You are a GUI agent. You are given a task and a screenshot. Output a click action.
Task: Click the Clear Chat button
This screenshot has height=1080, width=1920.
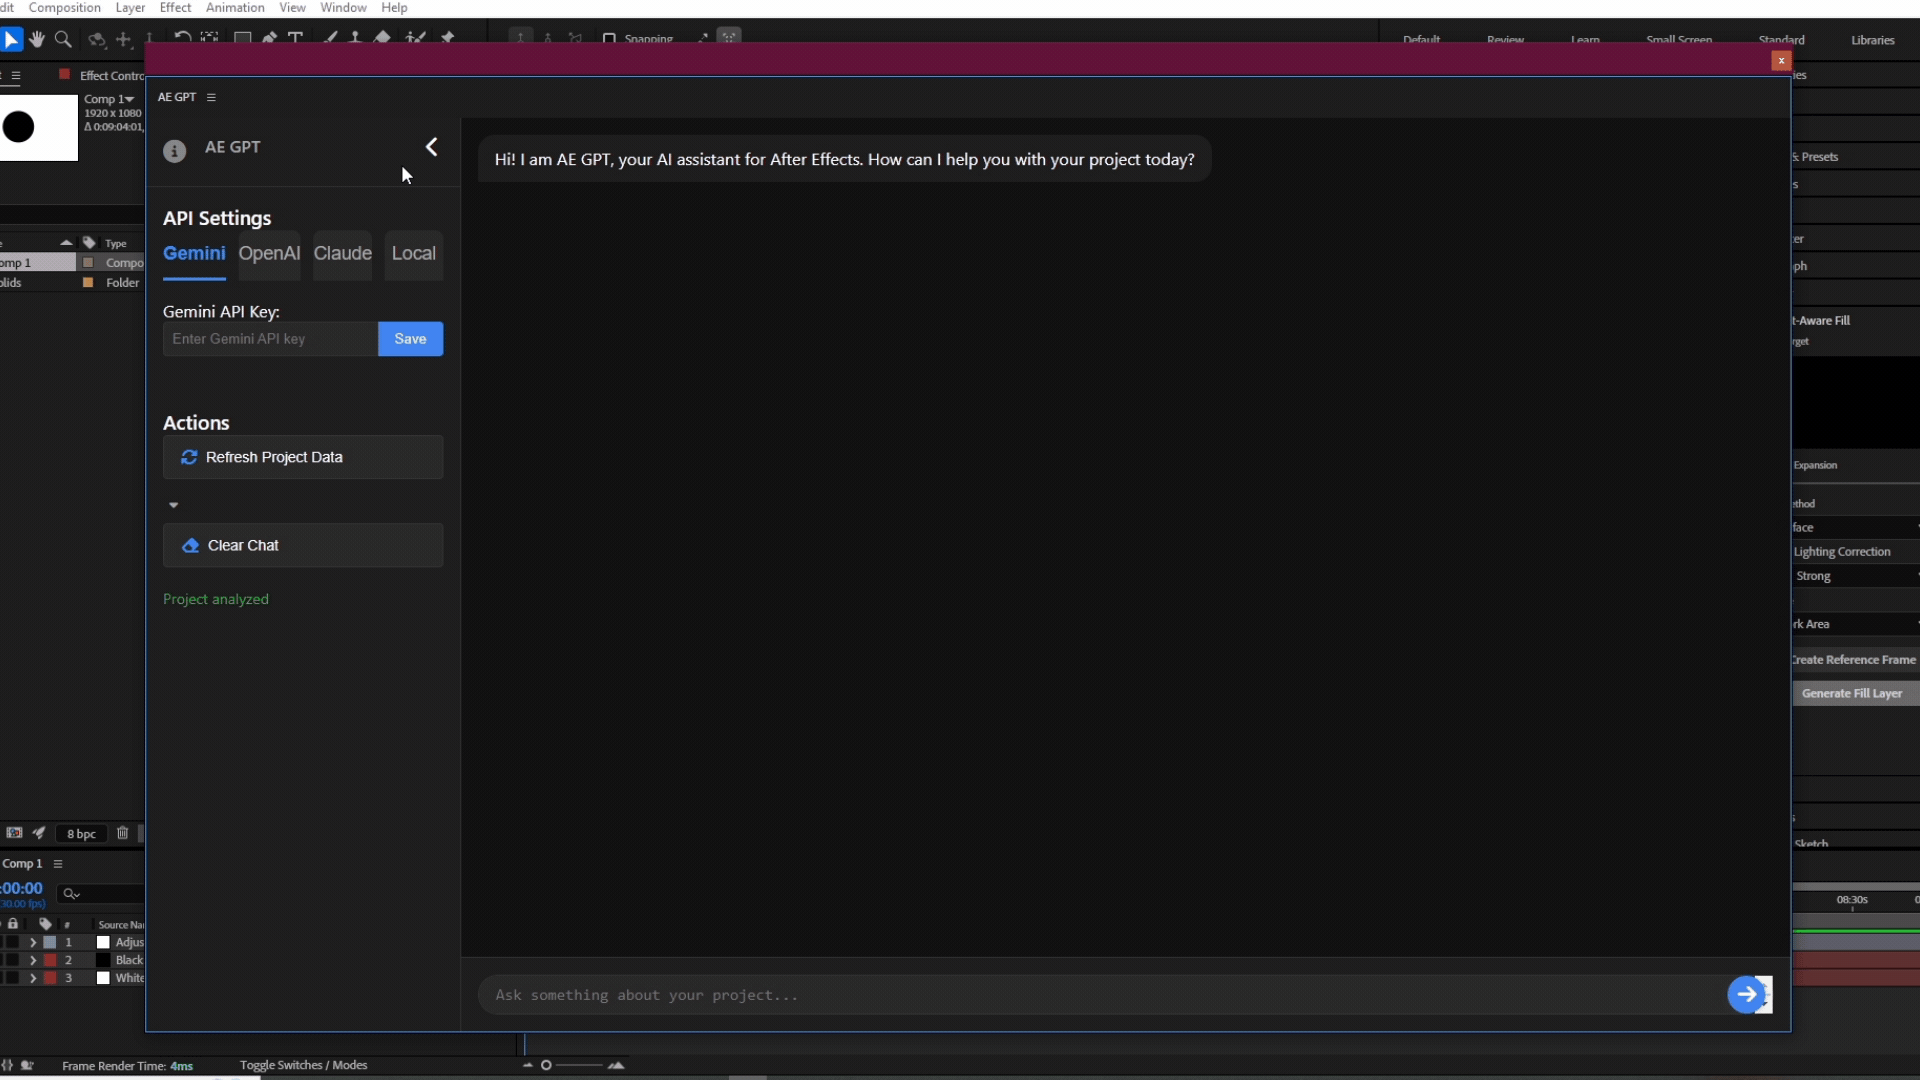pos(303,545)
